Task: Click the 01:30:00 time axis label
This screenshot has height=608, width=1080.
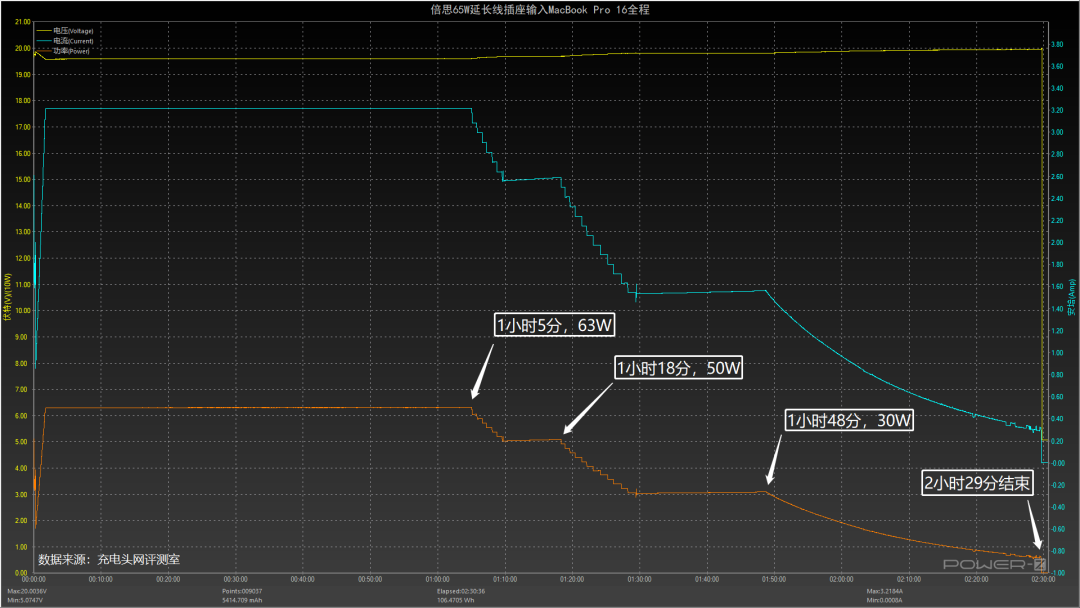Action: [x=639, y=579]
